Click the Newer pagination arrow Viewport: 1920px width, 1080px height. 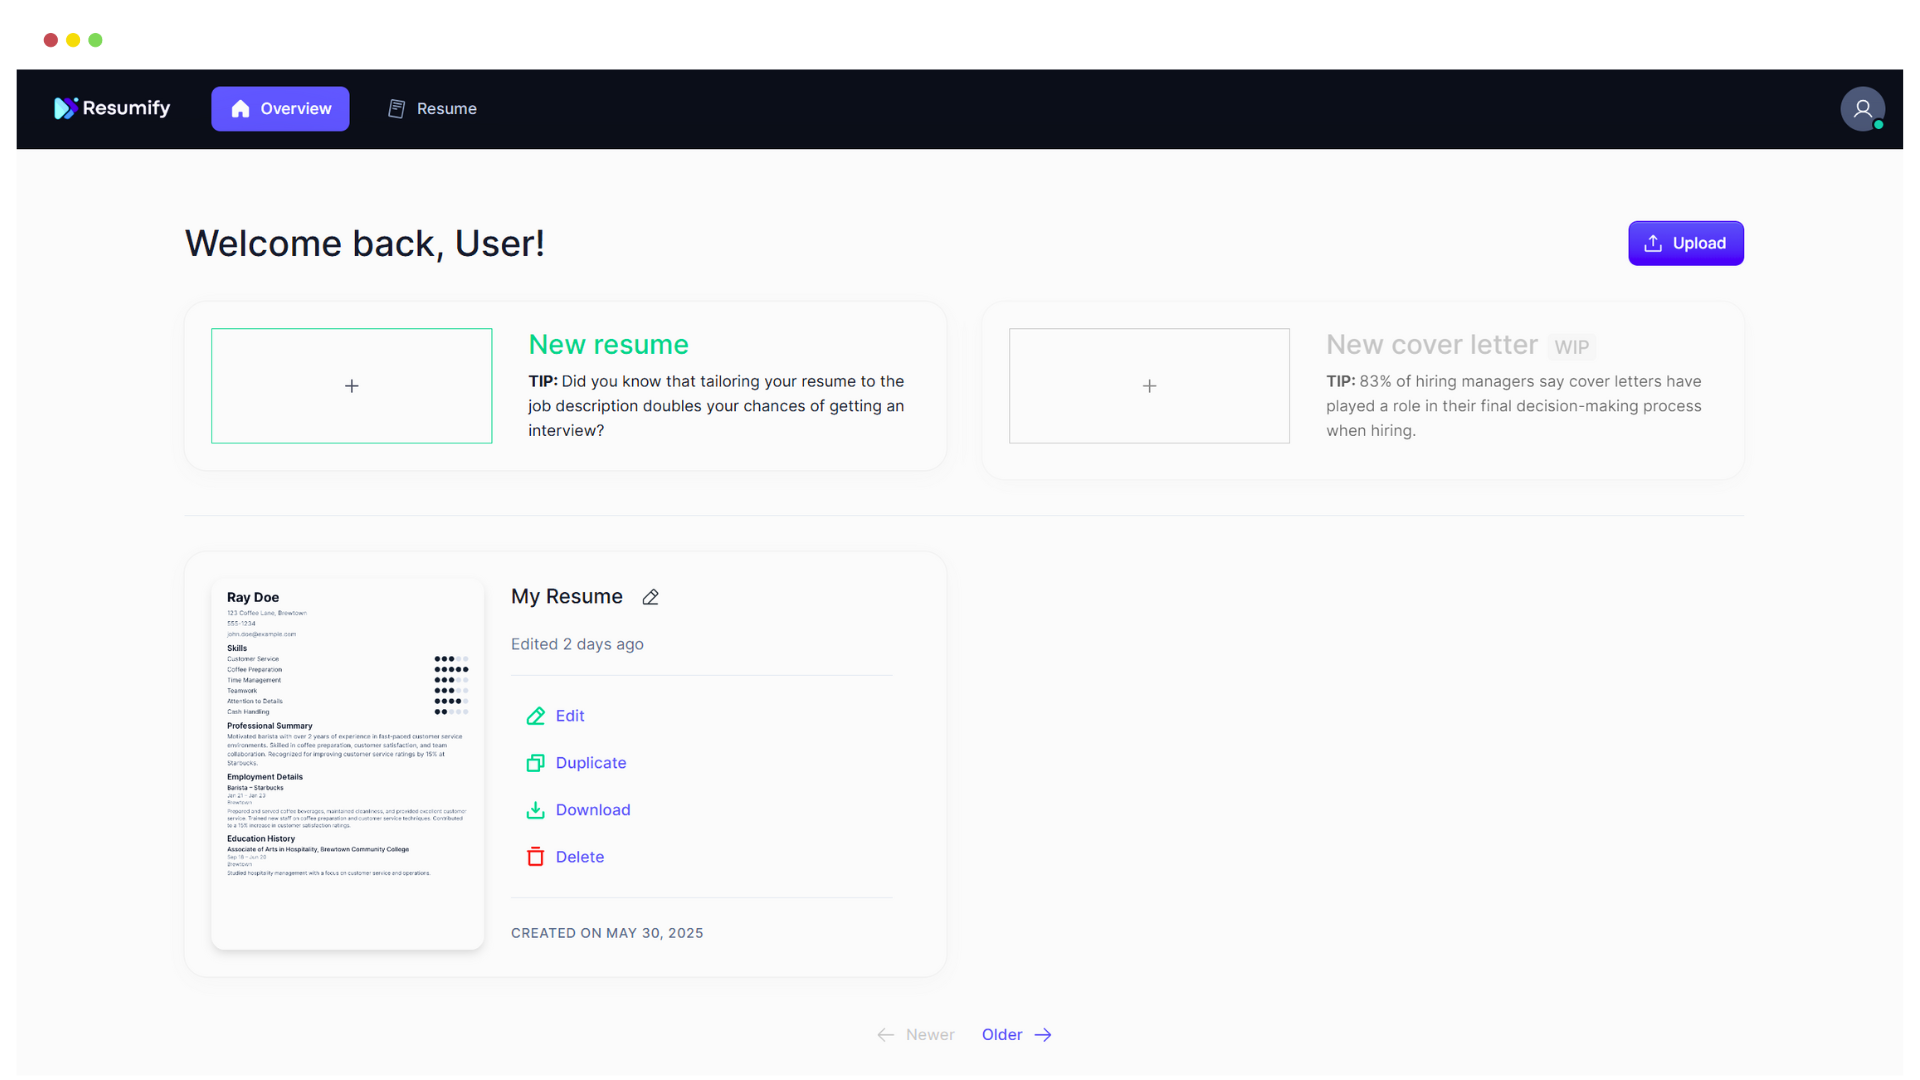886,1034
